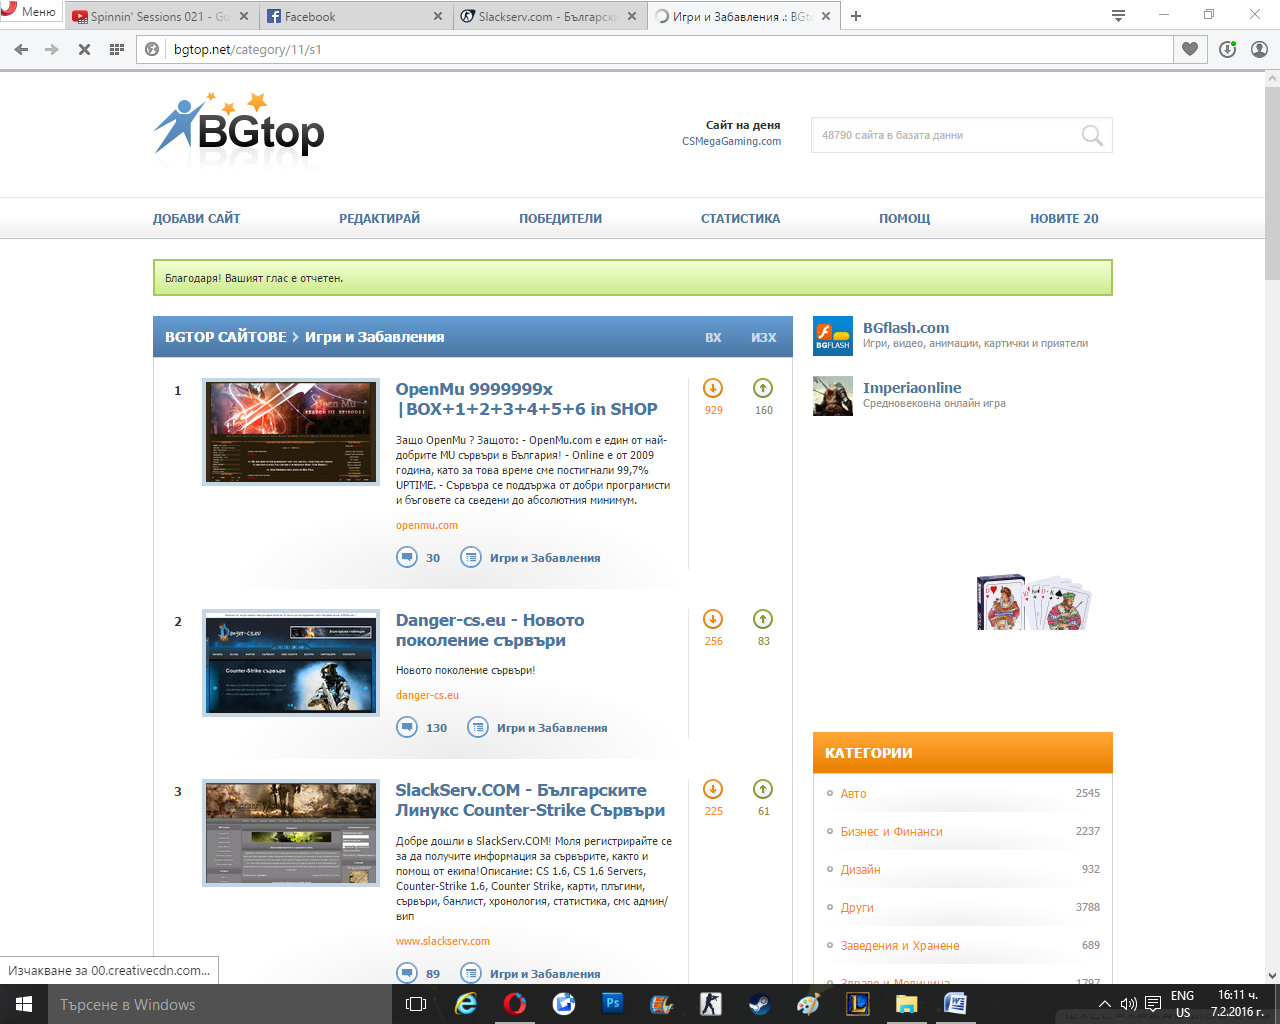
Task: Visit the danger-cs.eu URL link
Action: [x=427, y=695]
